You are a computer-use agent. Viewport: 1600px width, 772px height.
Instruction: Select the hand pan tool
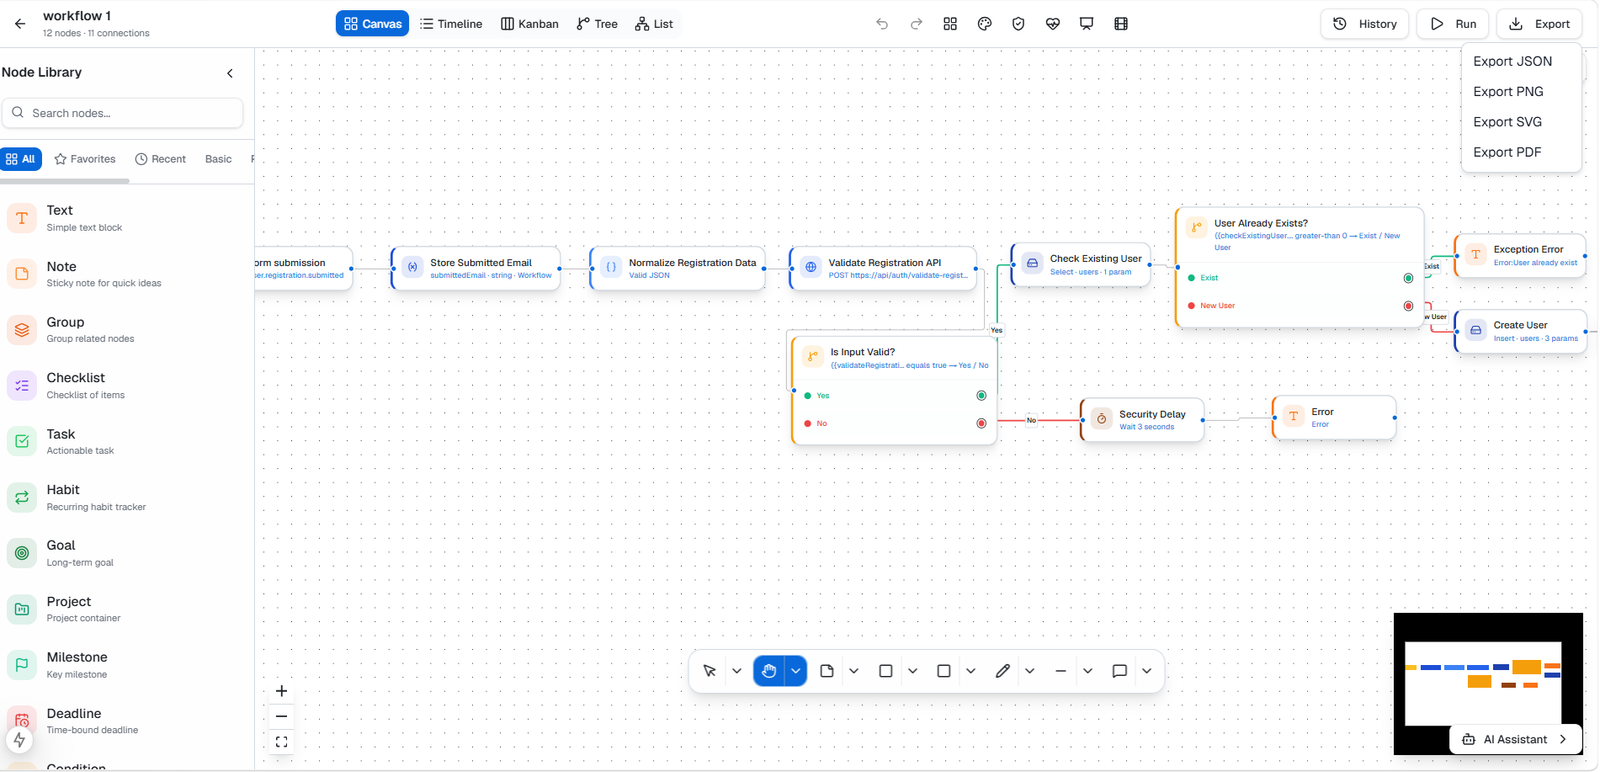[769, 671]
